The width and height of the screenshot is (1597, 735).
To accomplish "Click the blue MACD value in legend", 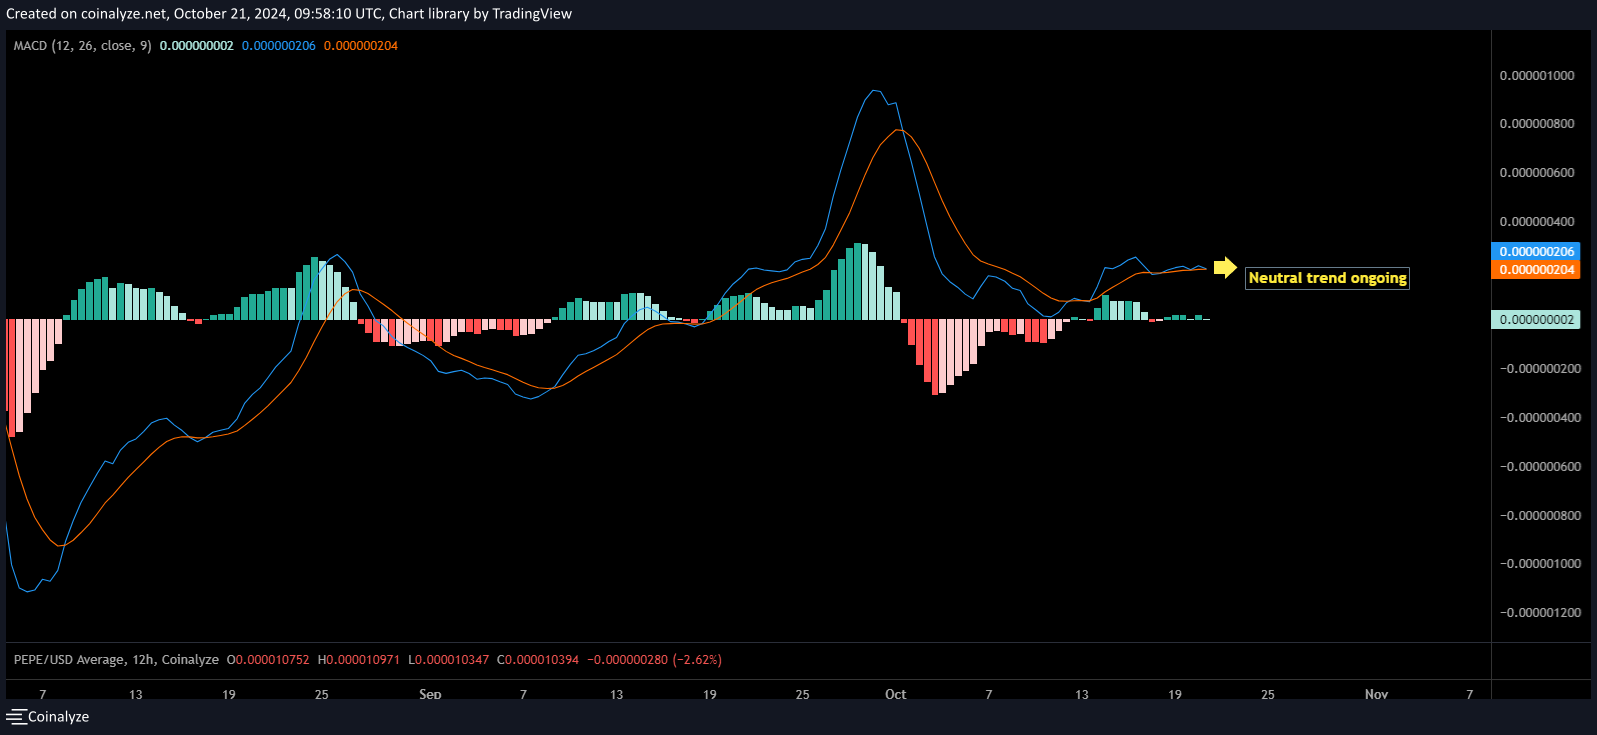I will [278, 46].
